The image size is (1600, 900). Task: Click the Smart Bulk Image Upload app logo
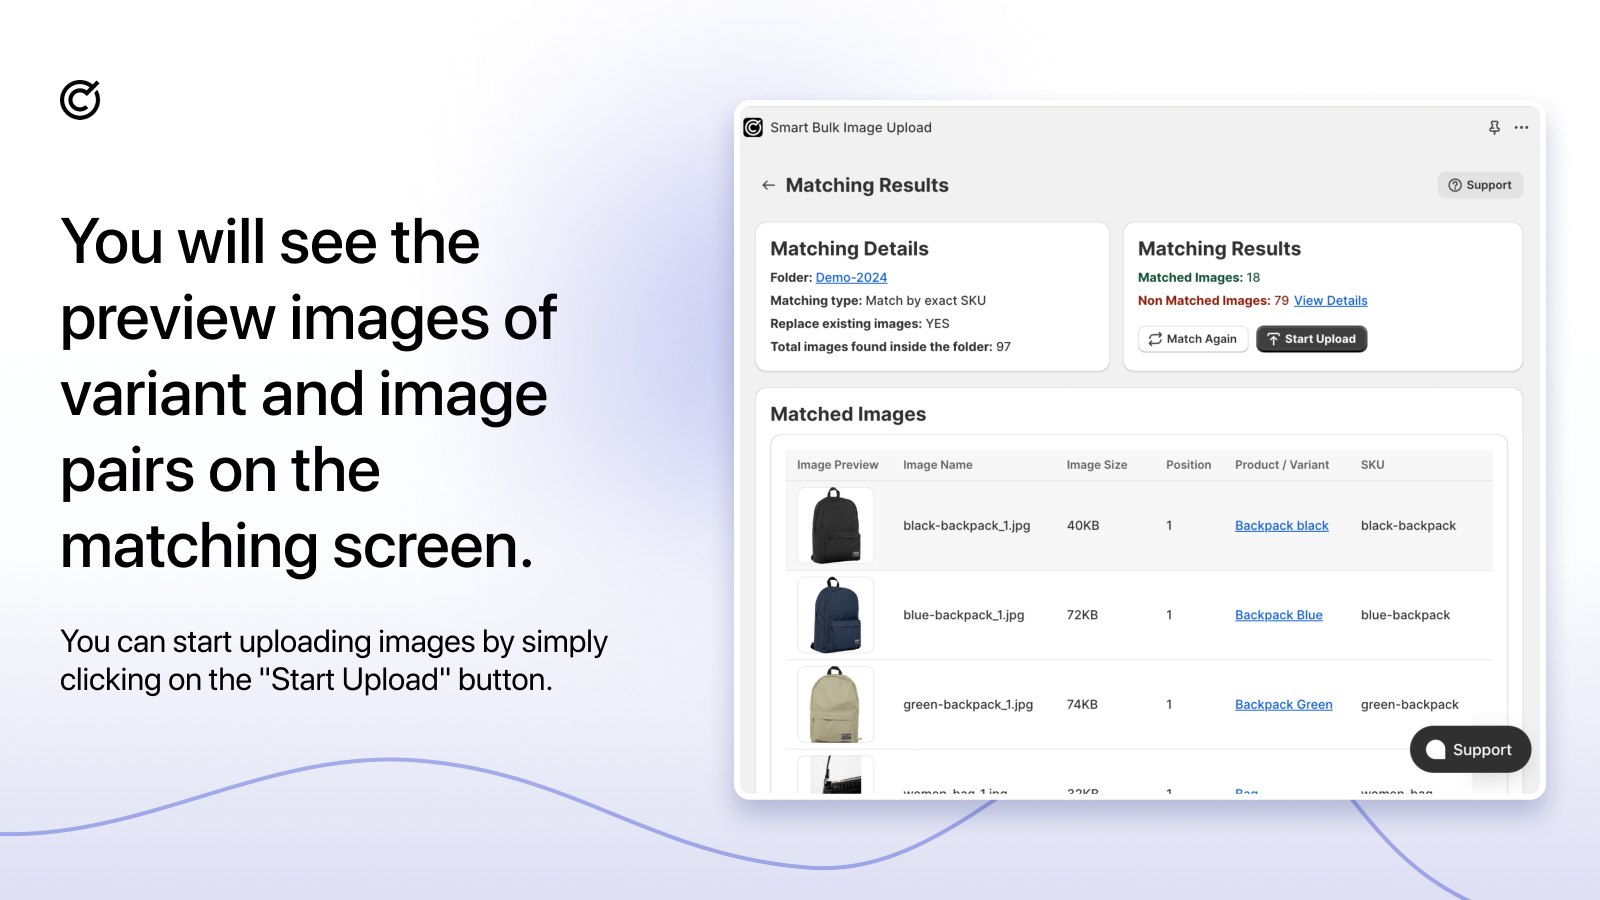coord(753,127)
